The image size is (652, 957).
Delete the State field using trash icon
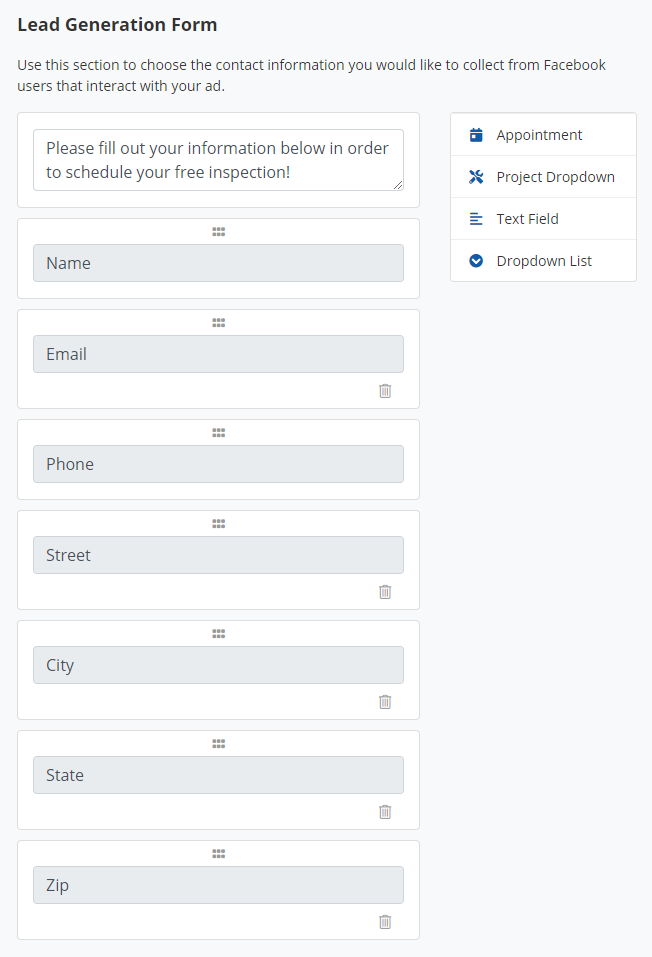point(385,812)
